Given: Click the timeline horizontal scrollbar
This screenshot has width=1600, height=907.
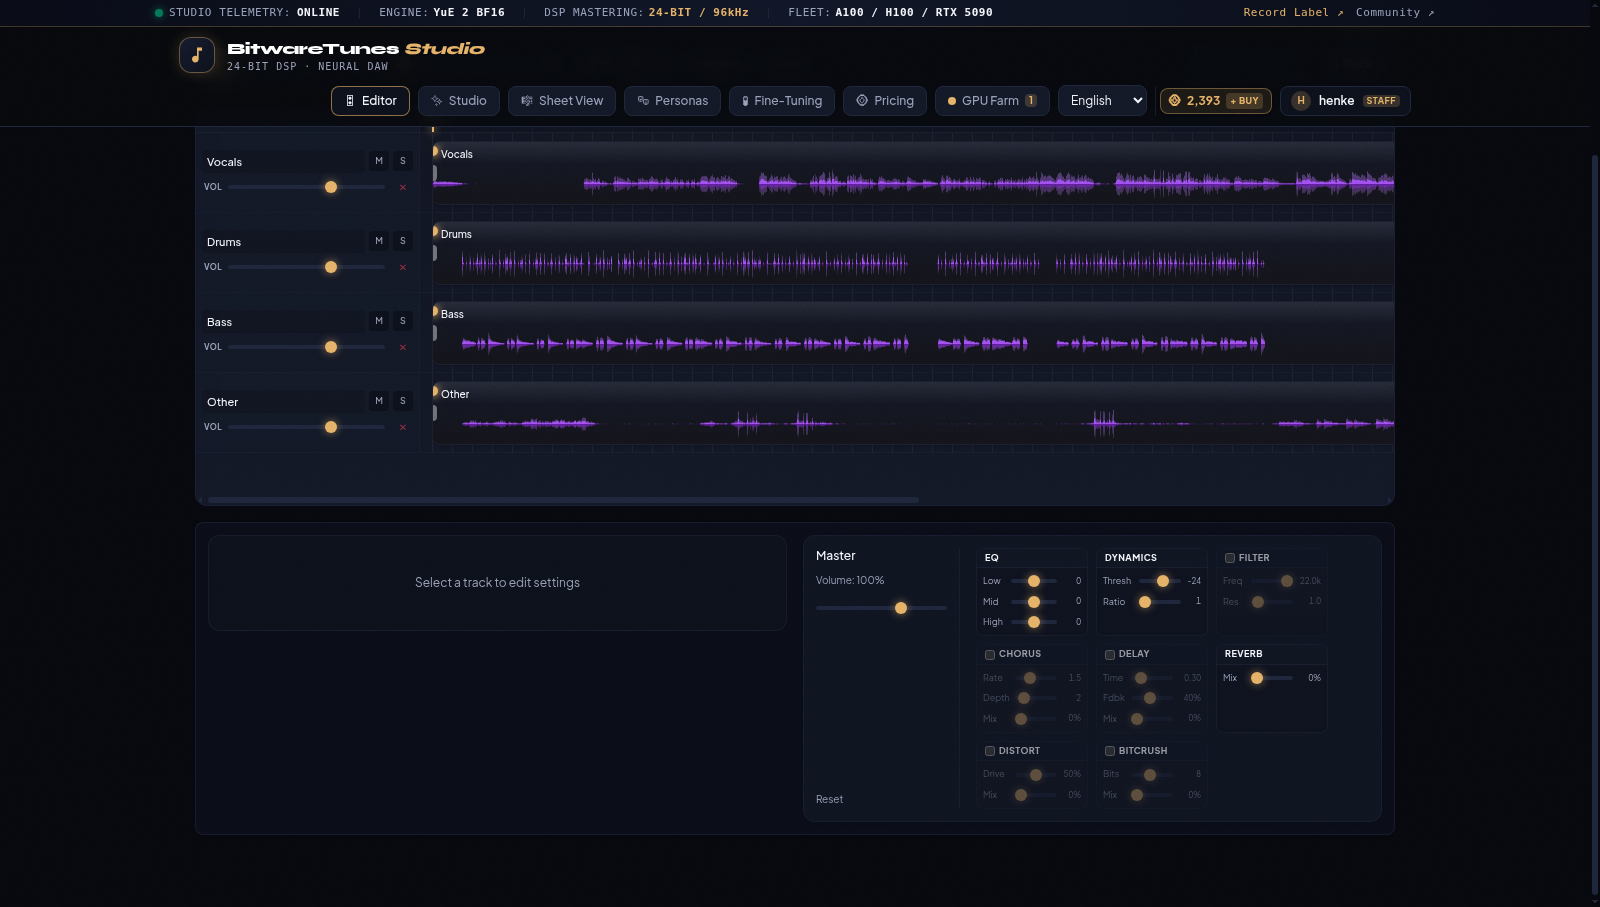Looking at the screenshot, I should click(x=563, y=500).
